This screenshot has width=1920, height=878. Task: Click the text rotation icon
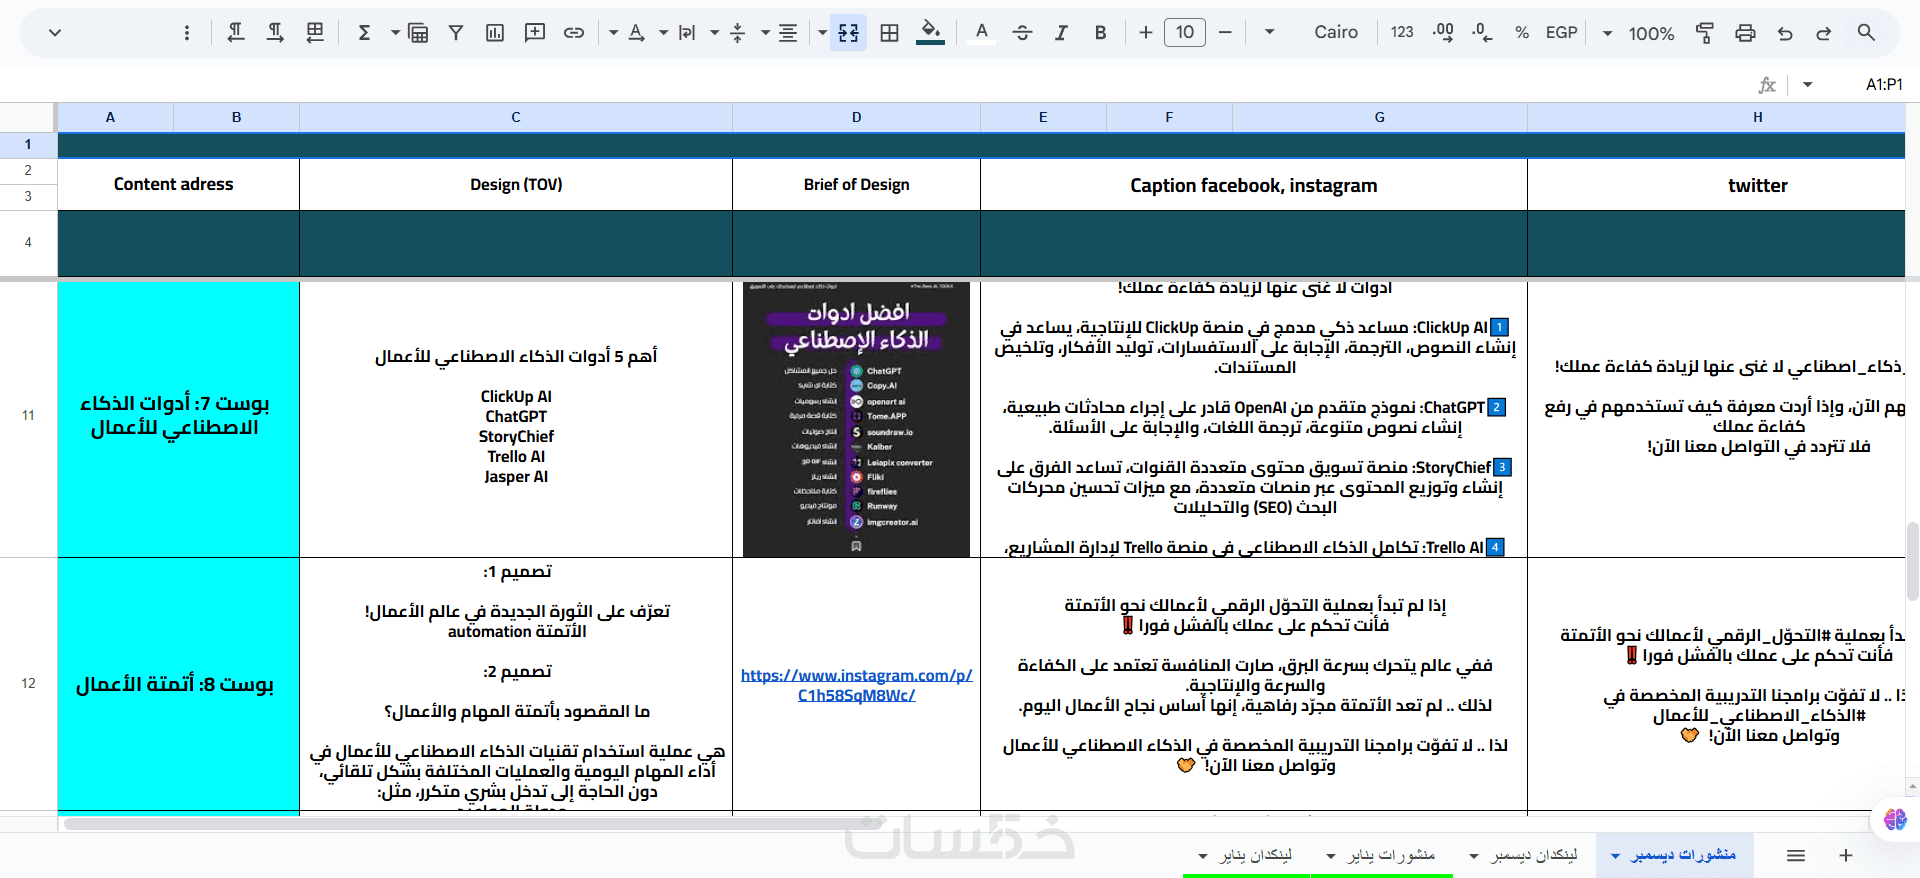636,33
